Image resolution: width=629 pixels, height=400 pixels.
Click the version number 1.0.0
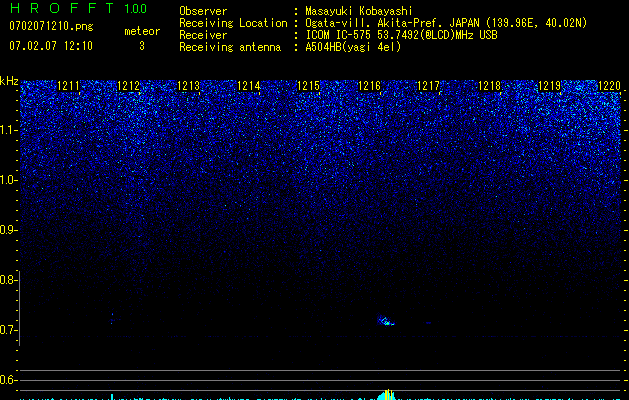(136, 9)
